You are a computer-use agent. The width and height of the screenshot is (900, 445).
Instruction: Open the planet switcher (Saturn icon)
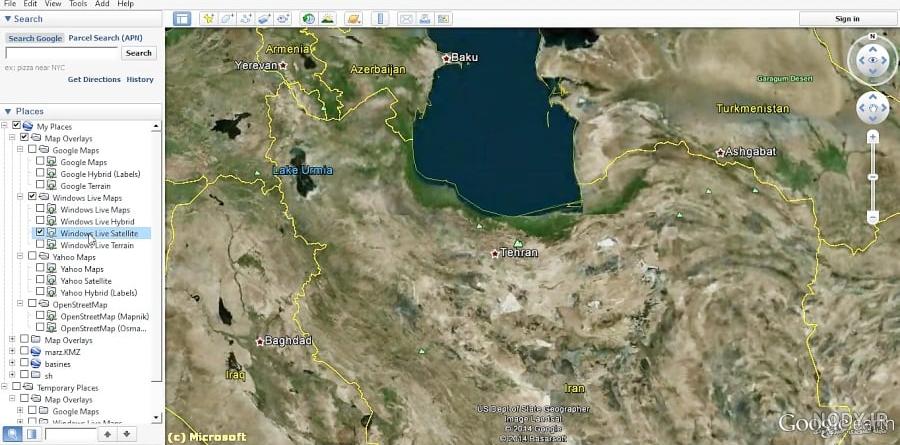(354, 18)
